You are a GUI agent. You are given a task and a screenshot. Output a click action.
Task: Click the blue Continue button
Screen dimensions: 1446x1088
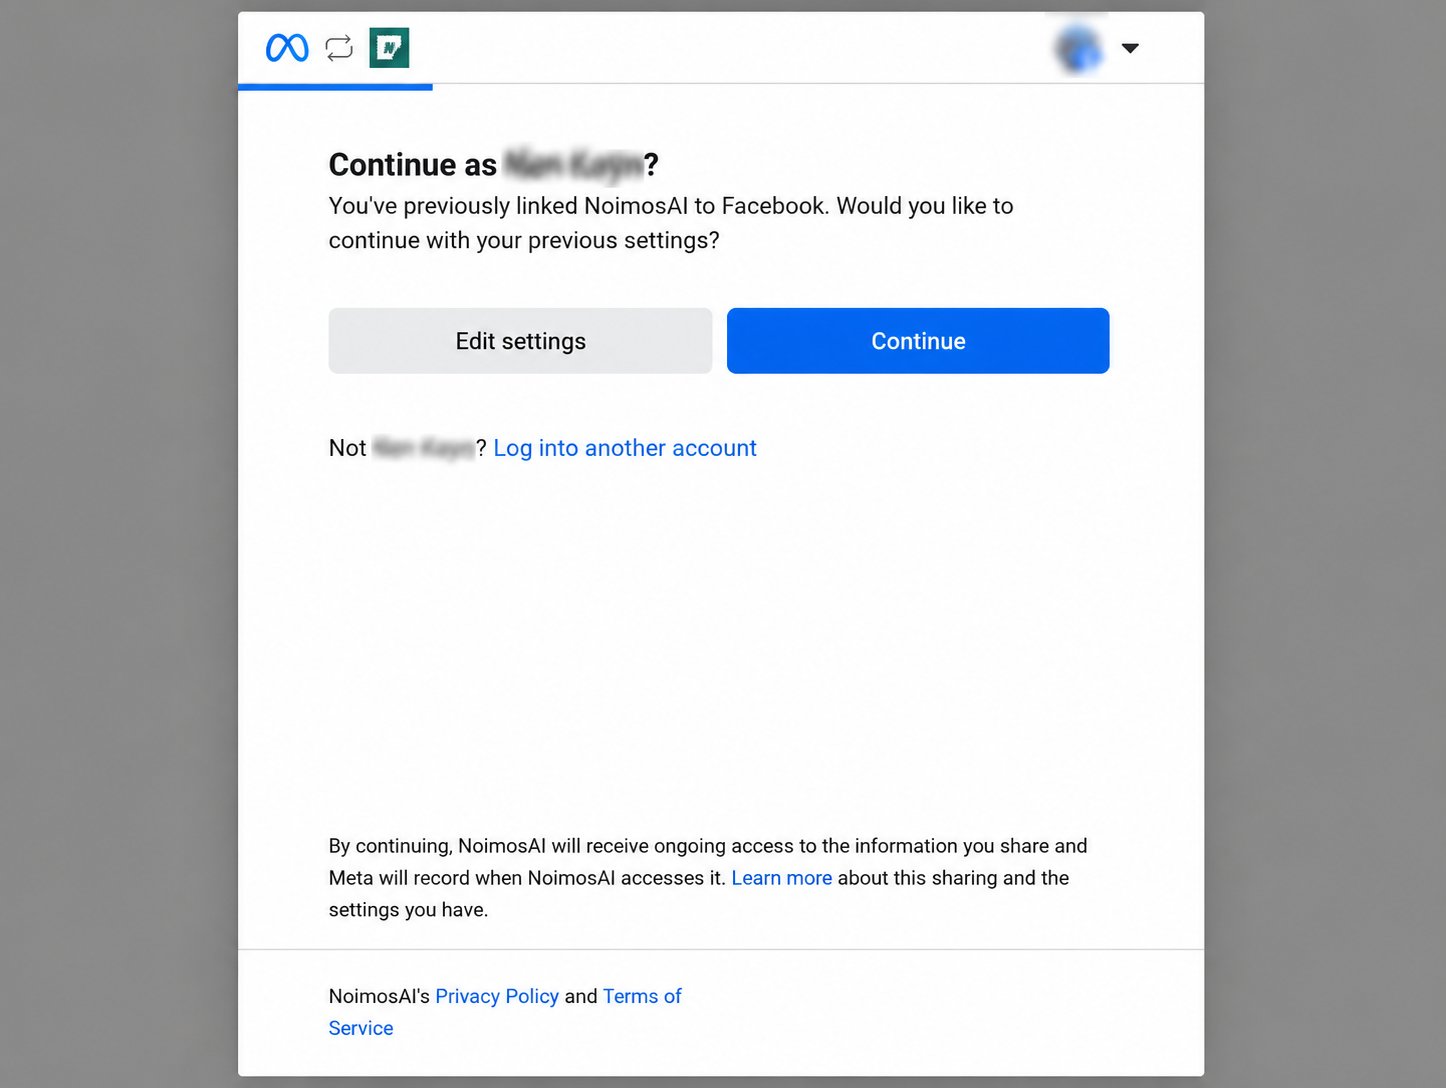click(x=918, y=341)
